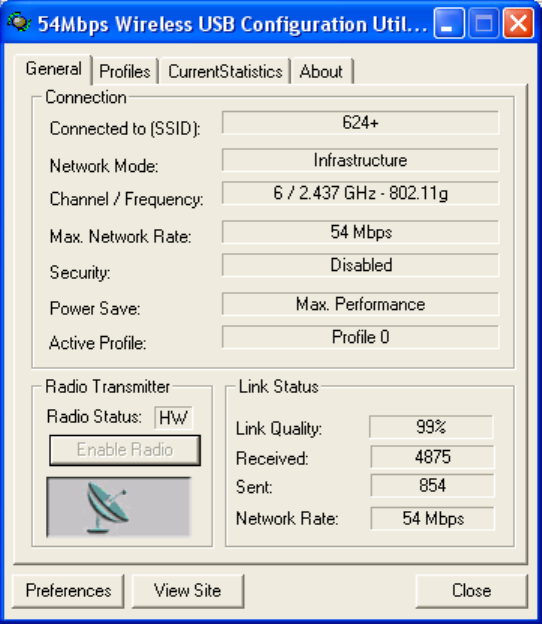Open the CurrentStatistics tab
The image size is (542, 624).
pos(225,72)
